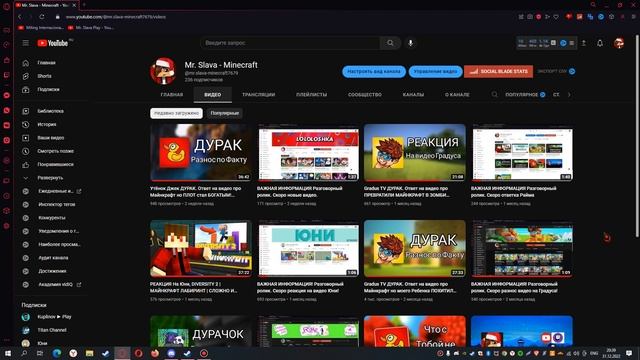Open the account avatar menu
This screenshot has height=360, width=640.
619,43
